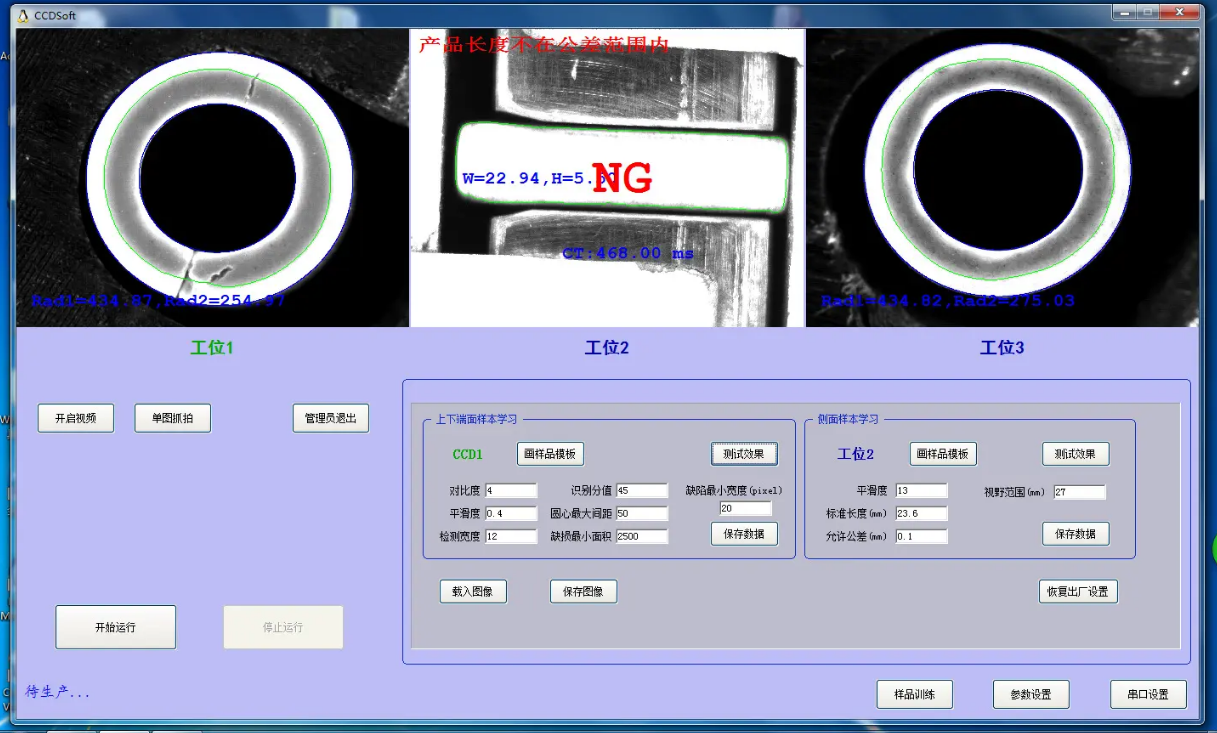Click the CCDSoft title bar icon
The width and height of the screenshot is (1217, 733).
(23, 16)
